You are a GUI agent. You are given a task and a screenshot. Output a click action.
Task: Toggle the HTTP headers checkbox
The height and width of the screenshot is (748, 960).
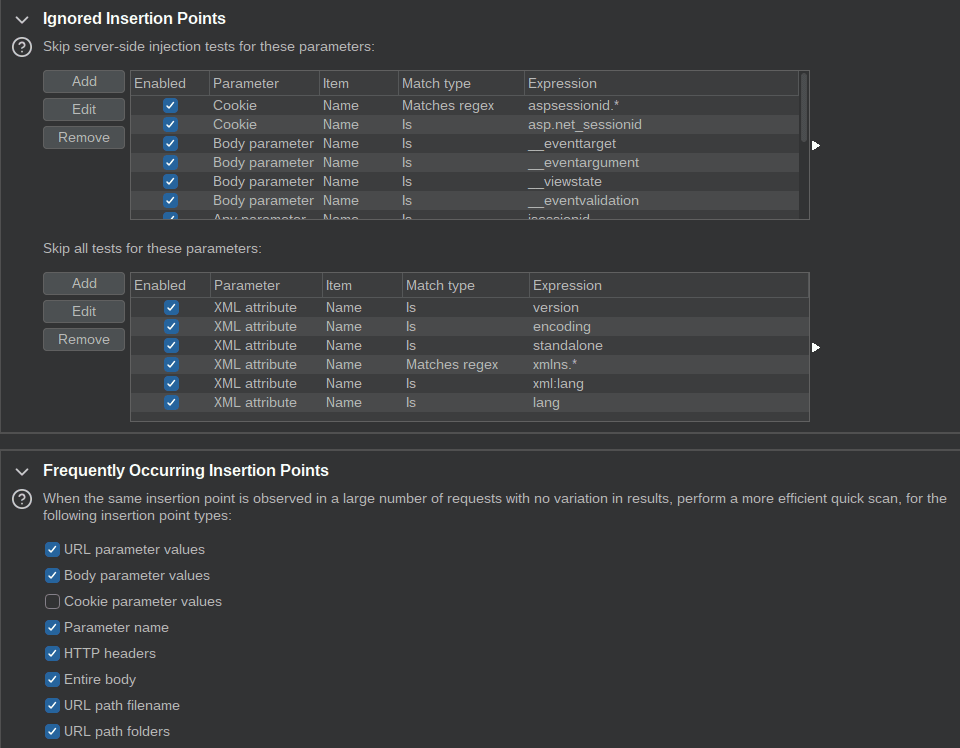point(53,653)
